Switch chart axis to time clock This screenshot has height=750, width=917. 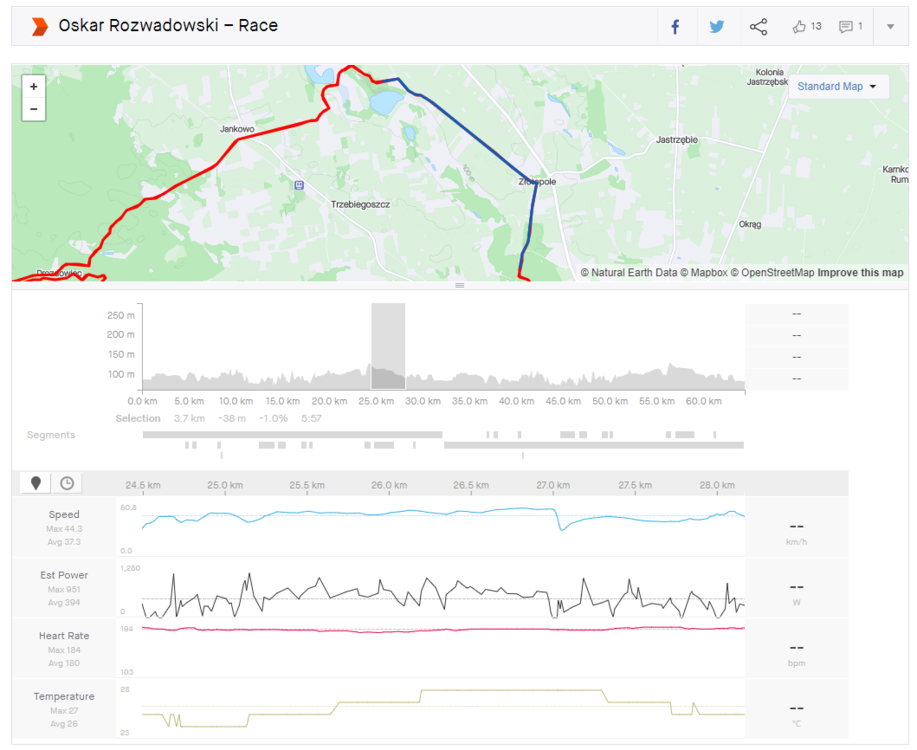(66, 483)
